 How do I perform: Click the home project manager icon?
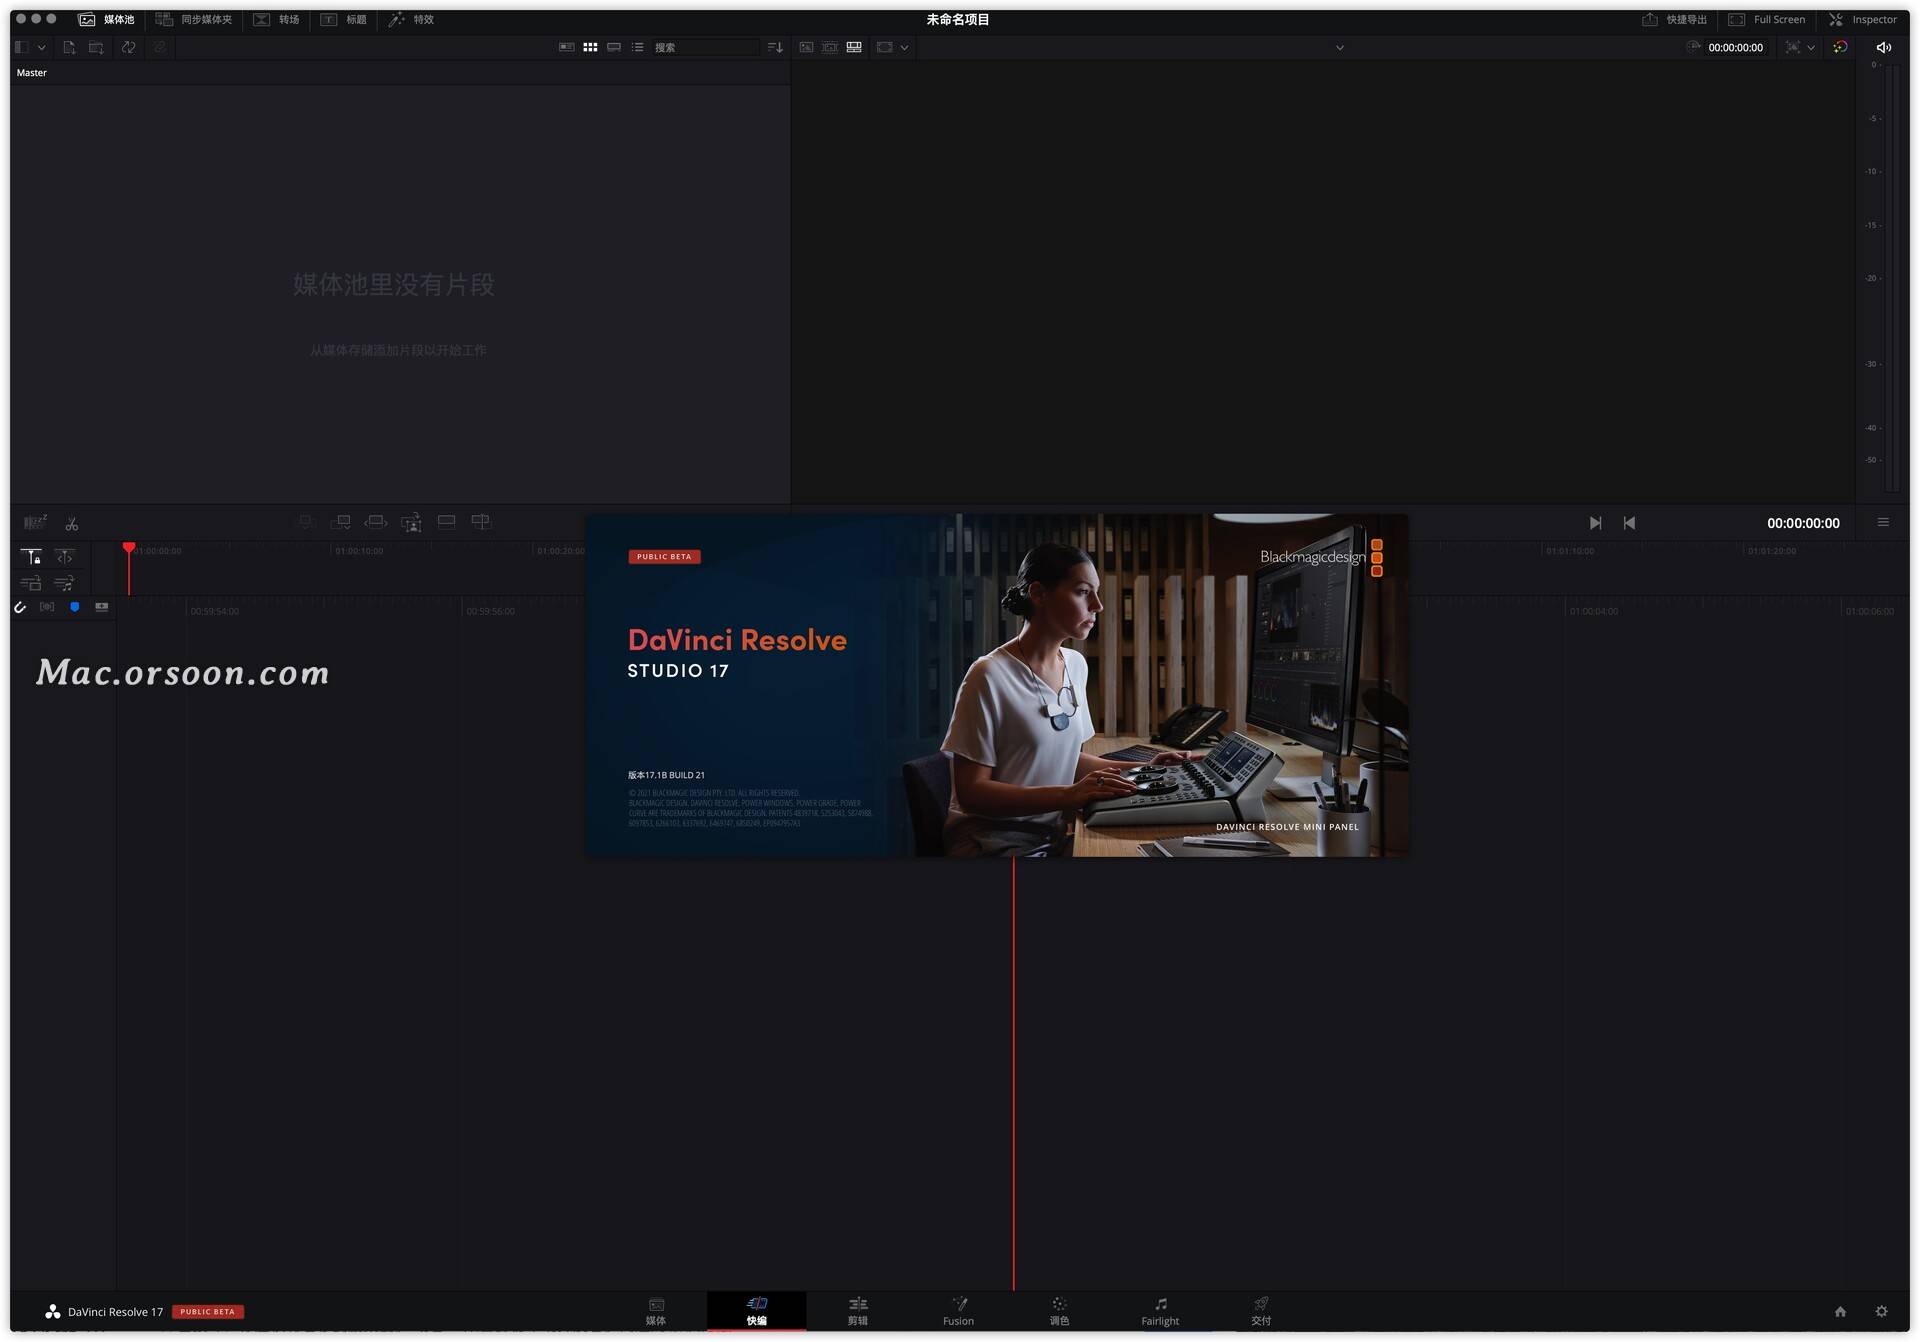coord(1840,1311)
